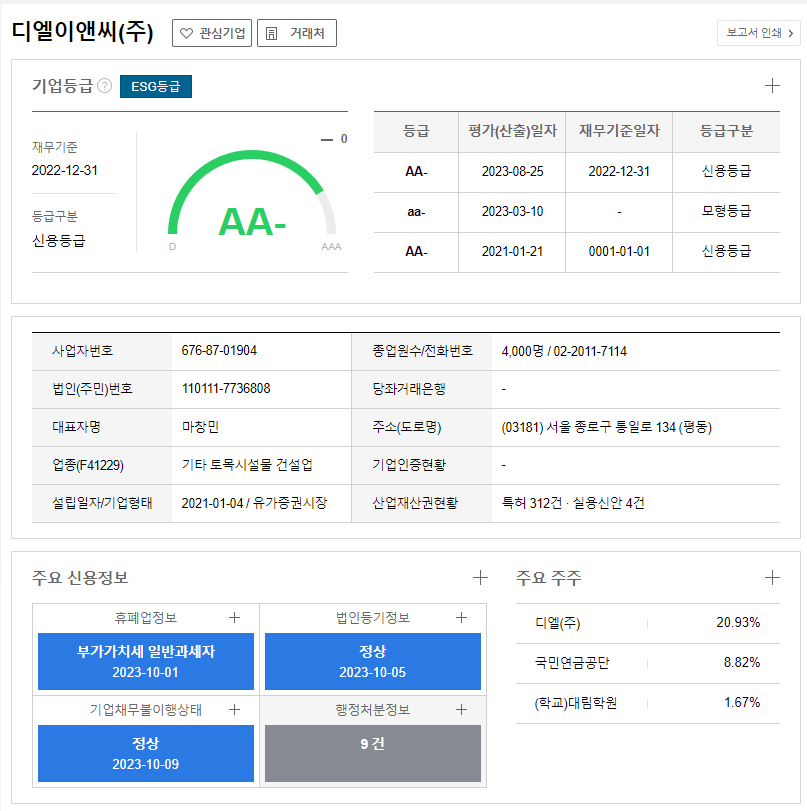Expand 주요 신용정보 section plus icon
The image size is (807, 811).
pyautogui.click(x=480, y=577)
